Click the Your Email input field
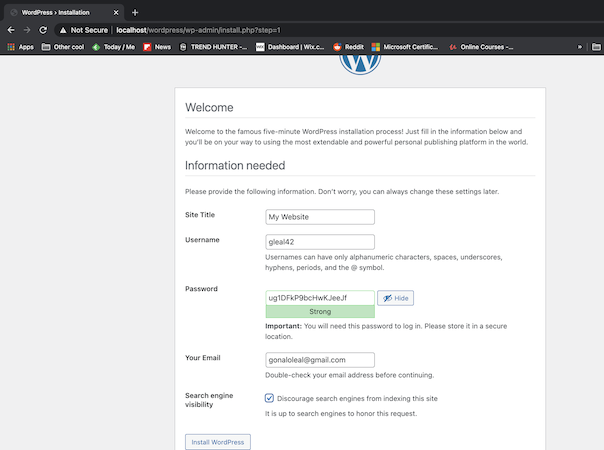Screen dimensions: 604x450 [x=320, y=360]
